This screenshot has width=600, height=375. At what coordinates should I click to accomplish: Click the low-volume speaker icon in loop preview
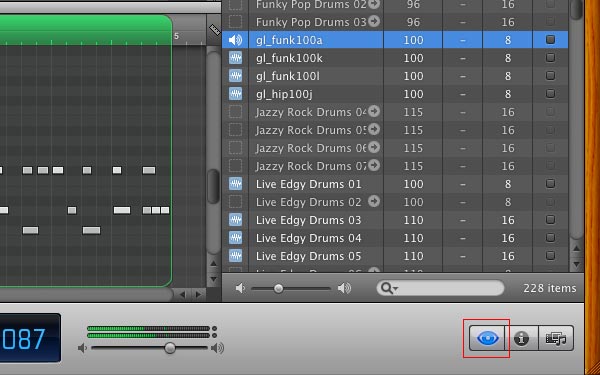click(x=240, y=288)
